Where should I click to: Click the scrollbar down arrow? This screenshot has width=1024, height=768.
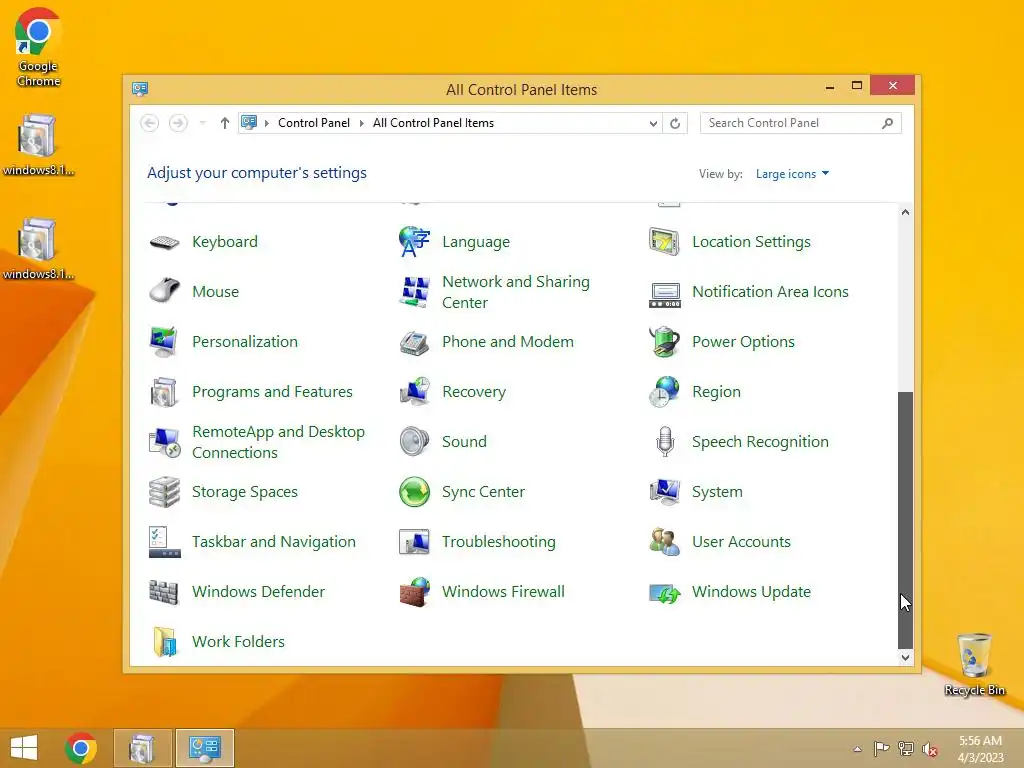coord(905,658)
